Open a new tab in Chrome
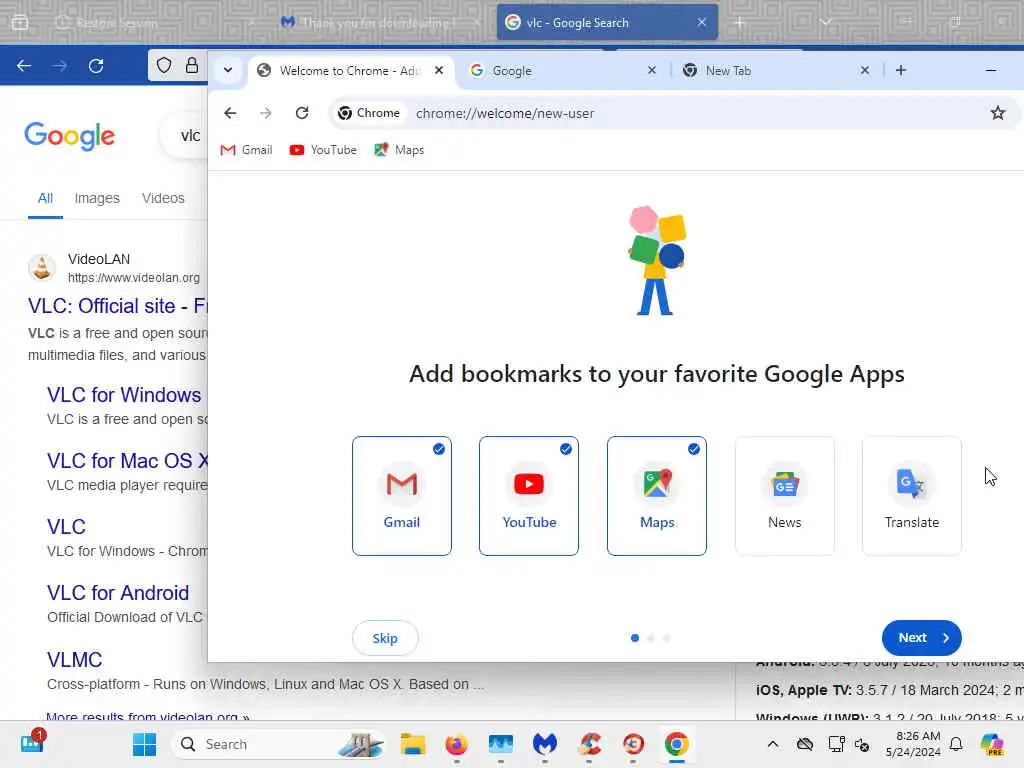 point(901,70)
